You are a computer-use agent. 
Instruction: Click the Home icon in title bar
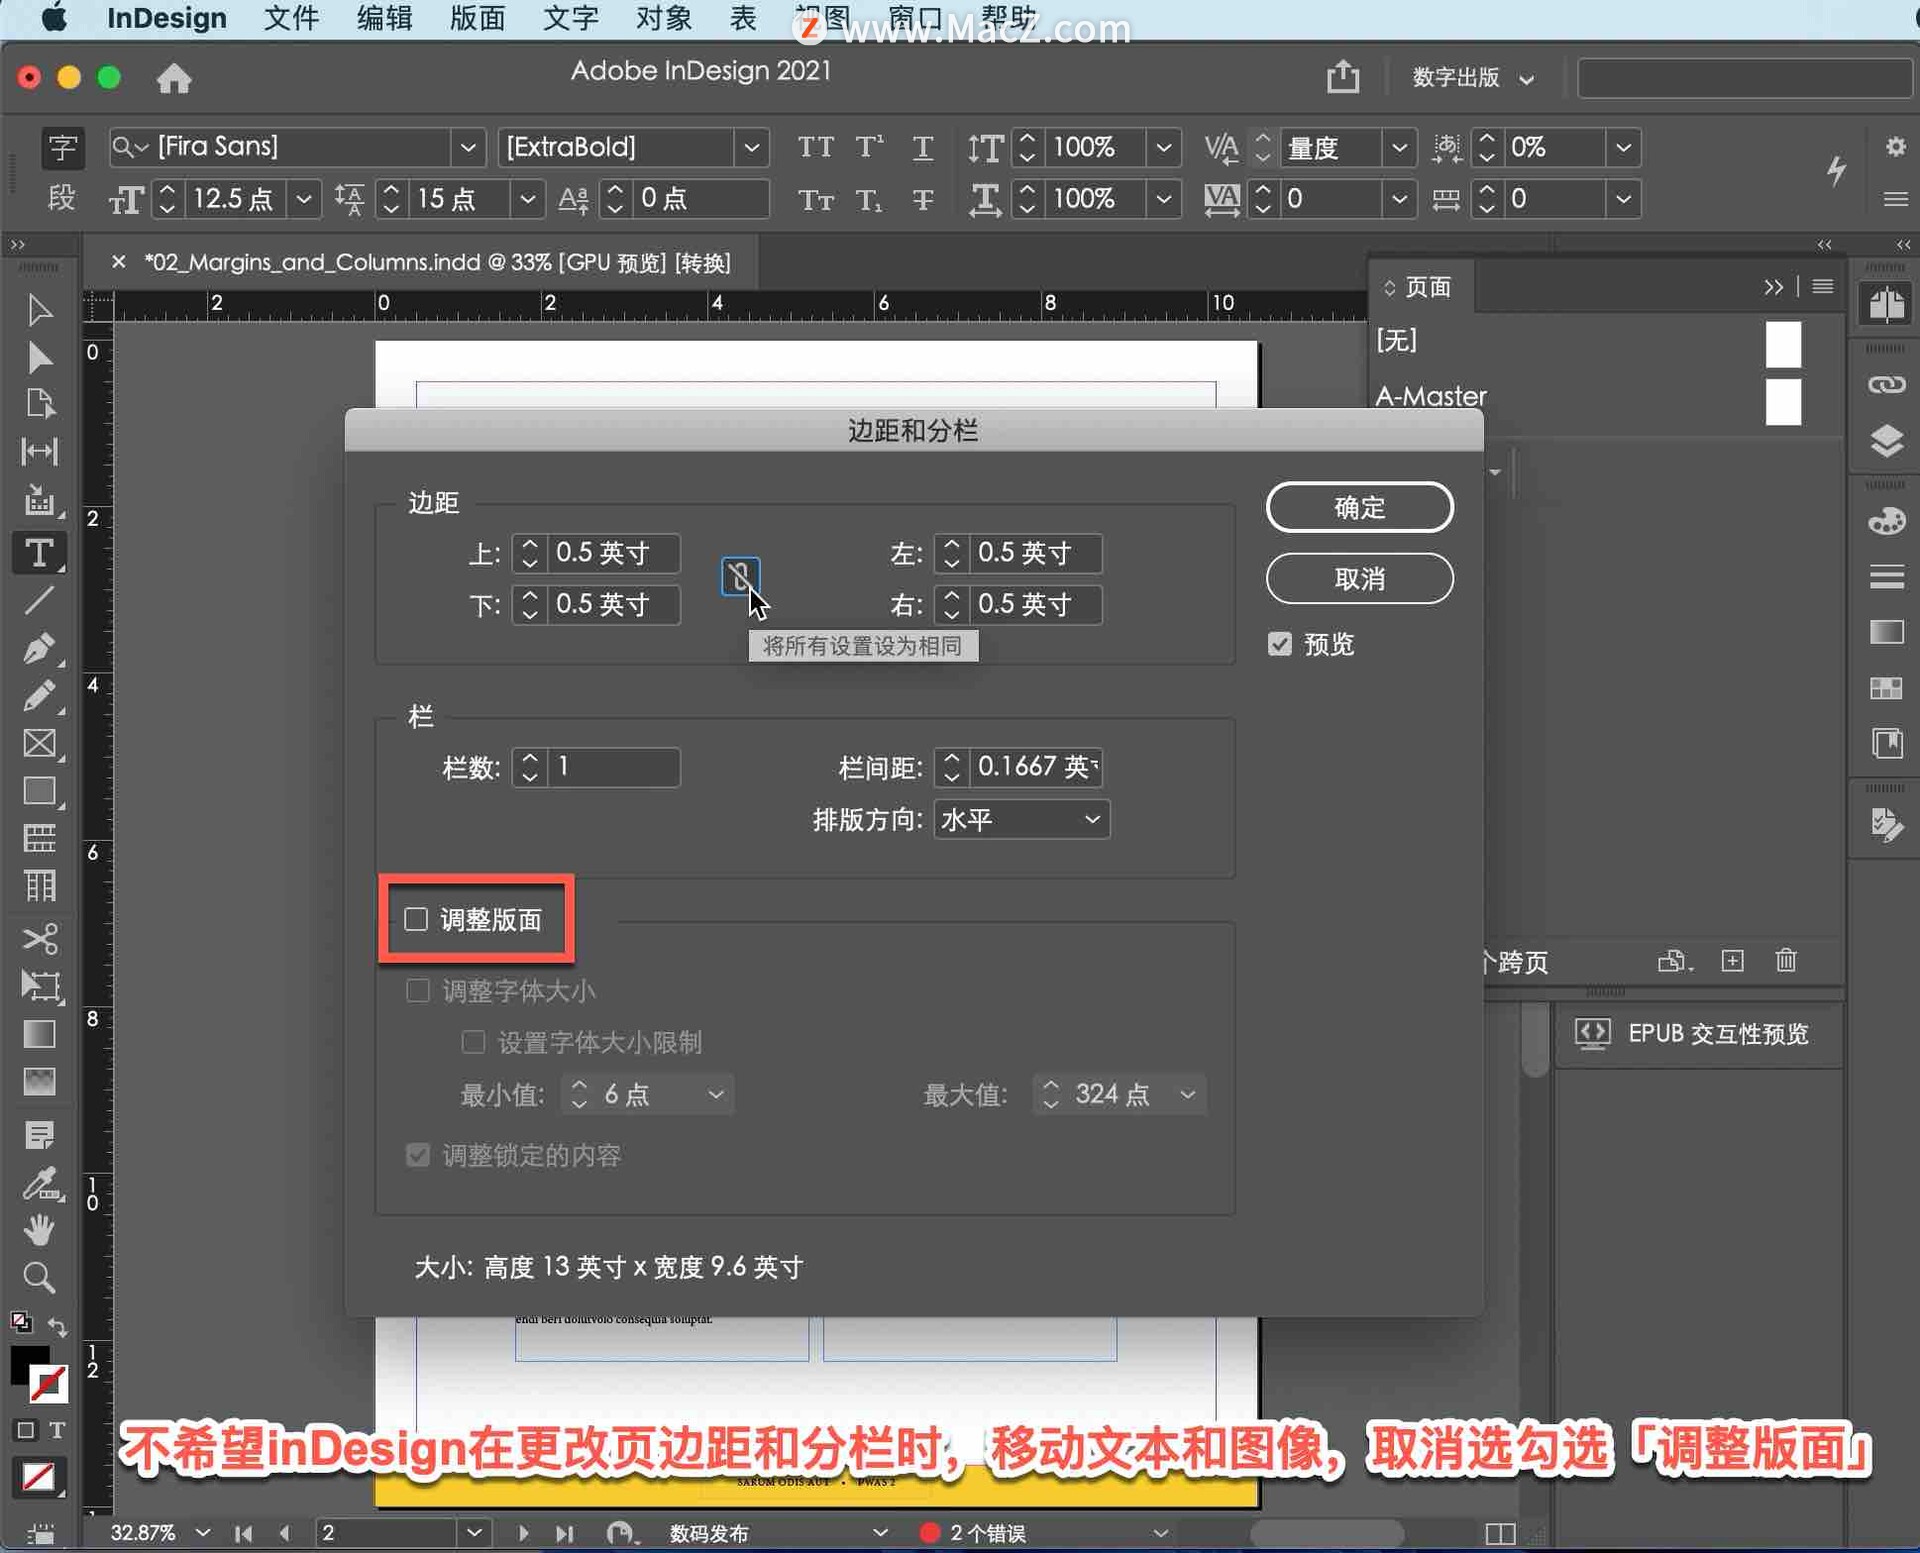174,77
